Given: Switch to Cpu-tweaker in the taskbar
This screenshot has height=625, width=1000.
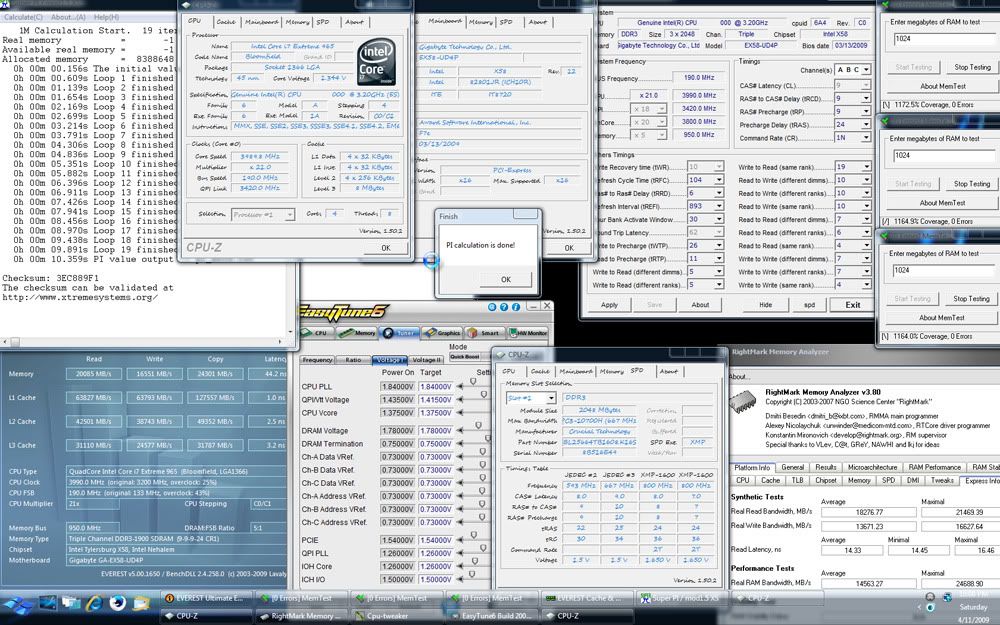Looking at the screenshot, I should pyautogui.click(x=397, y=616).
